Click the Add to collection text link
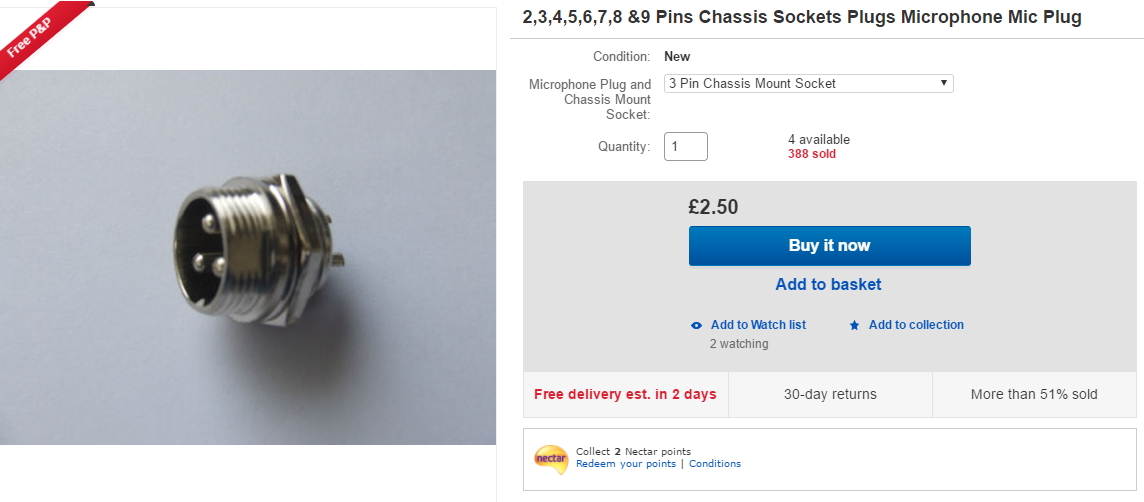Screen dimensions: 1144x502 (916, 325)
